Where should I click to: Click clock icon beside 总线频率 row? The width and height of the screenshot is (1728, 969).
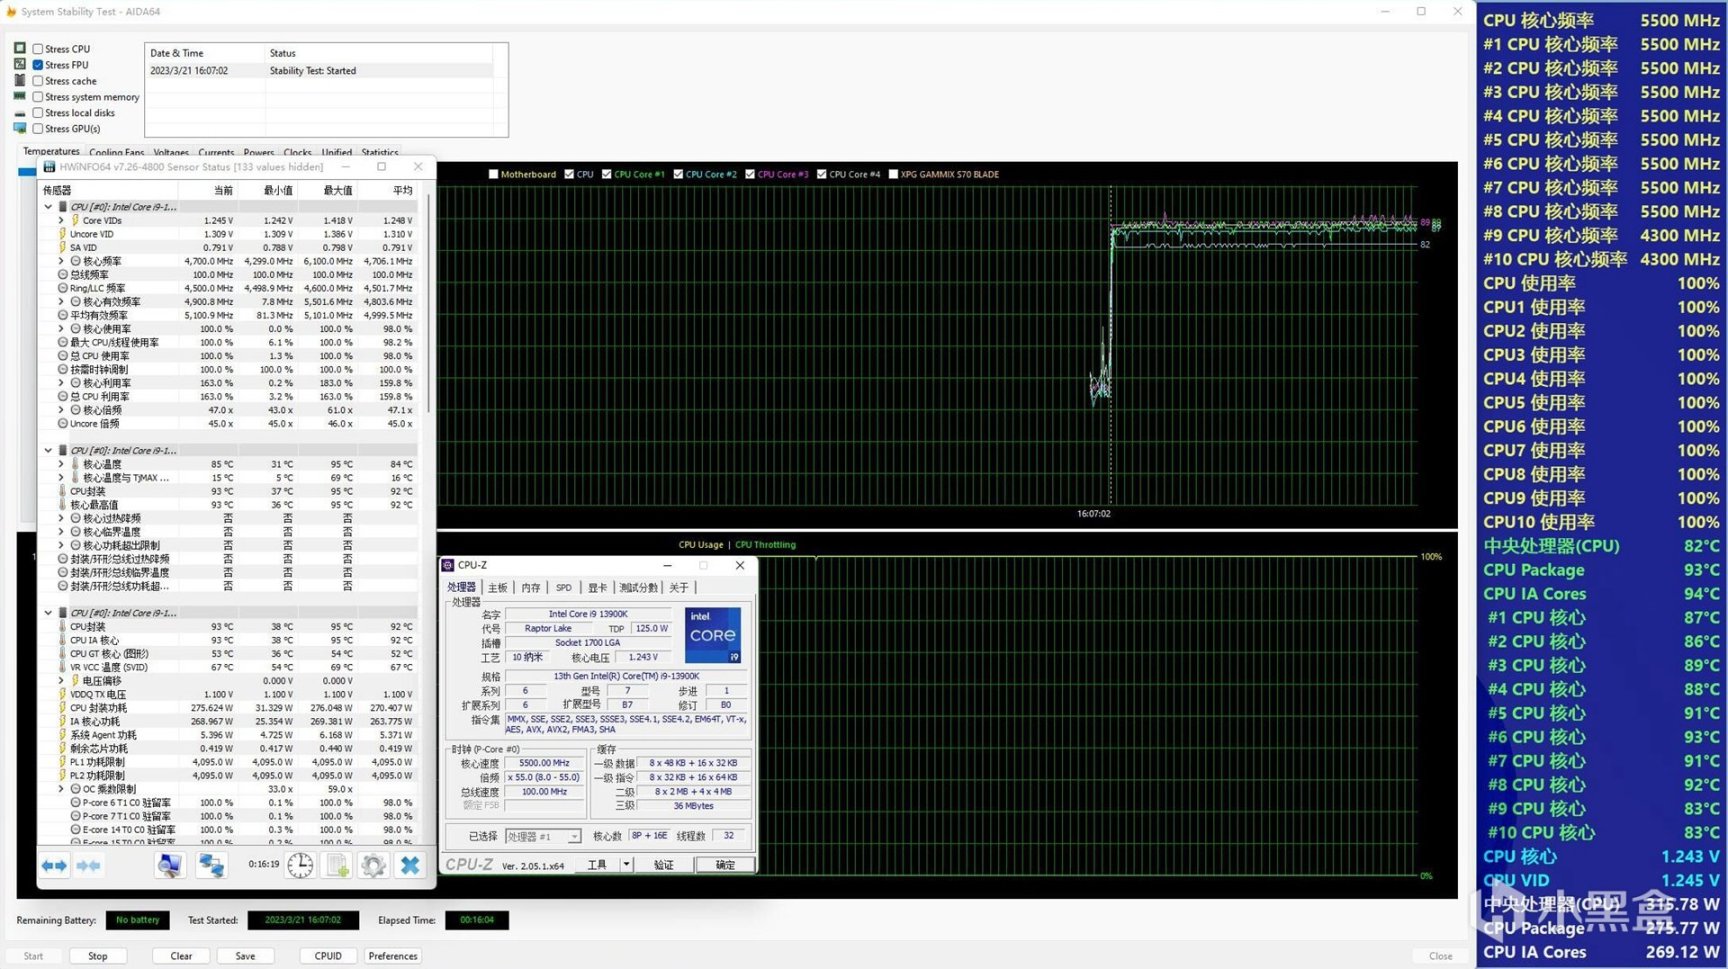click(x=62, y=274)
